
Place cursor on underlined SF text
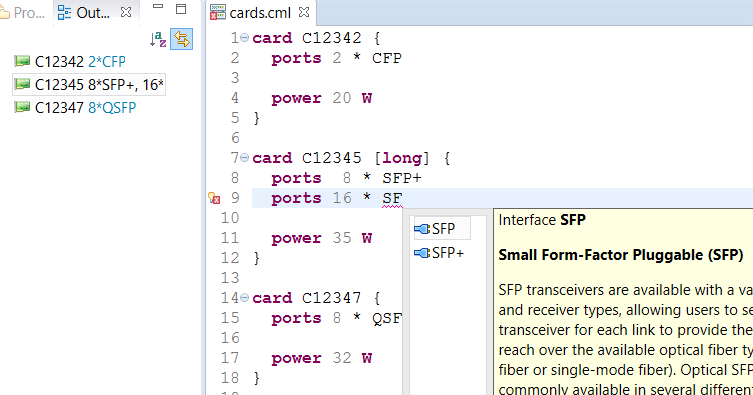pyautogui.click(x=392, y=198)
